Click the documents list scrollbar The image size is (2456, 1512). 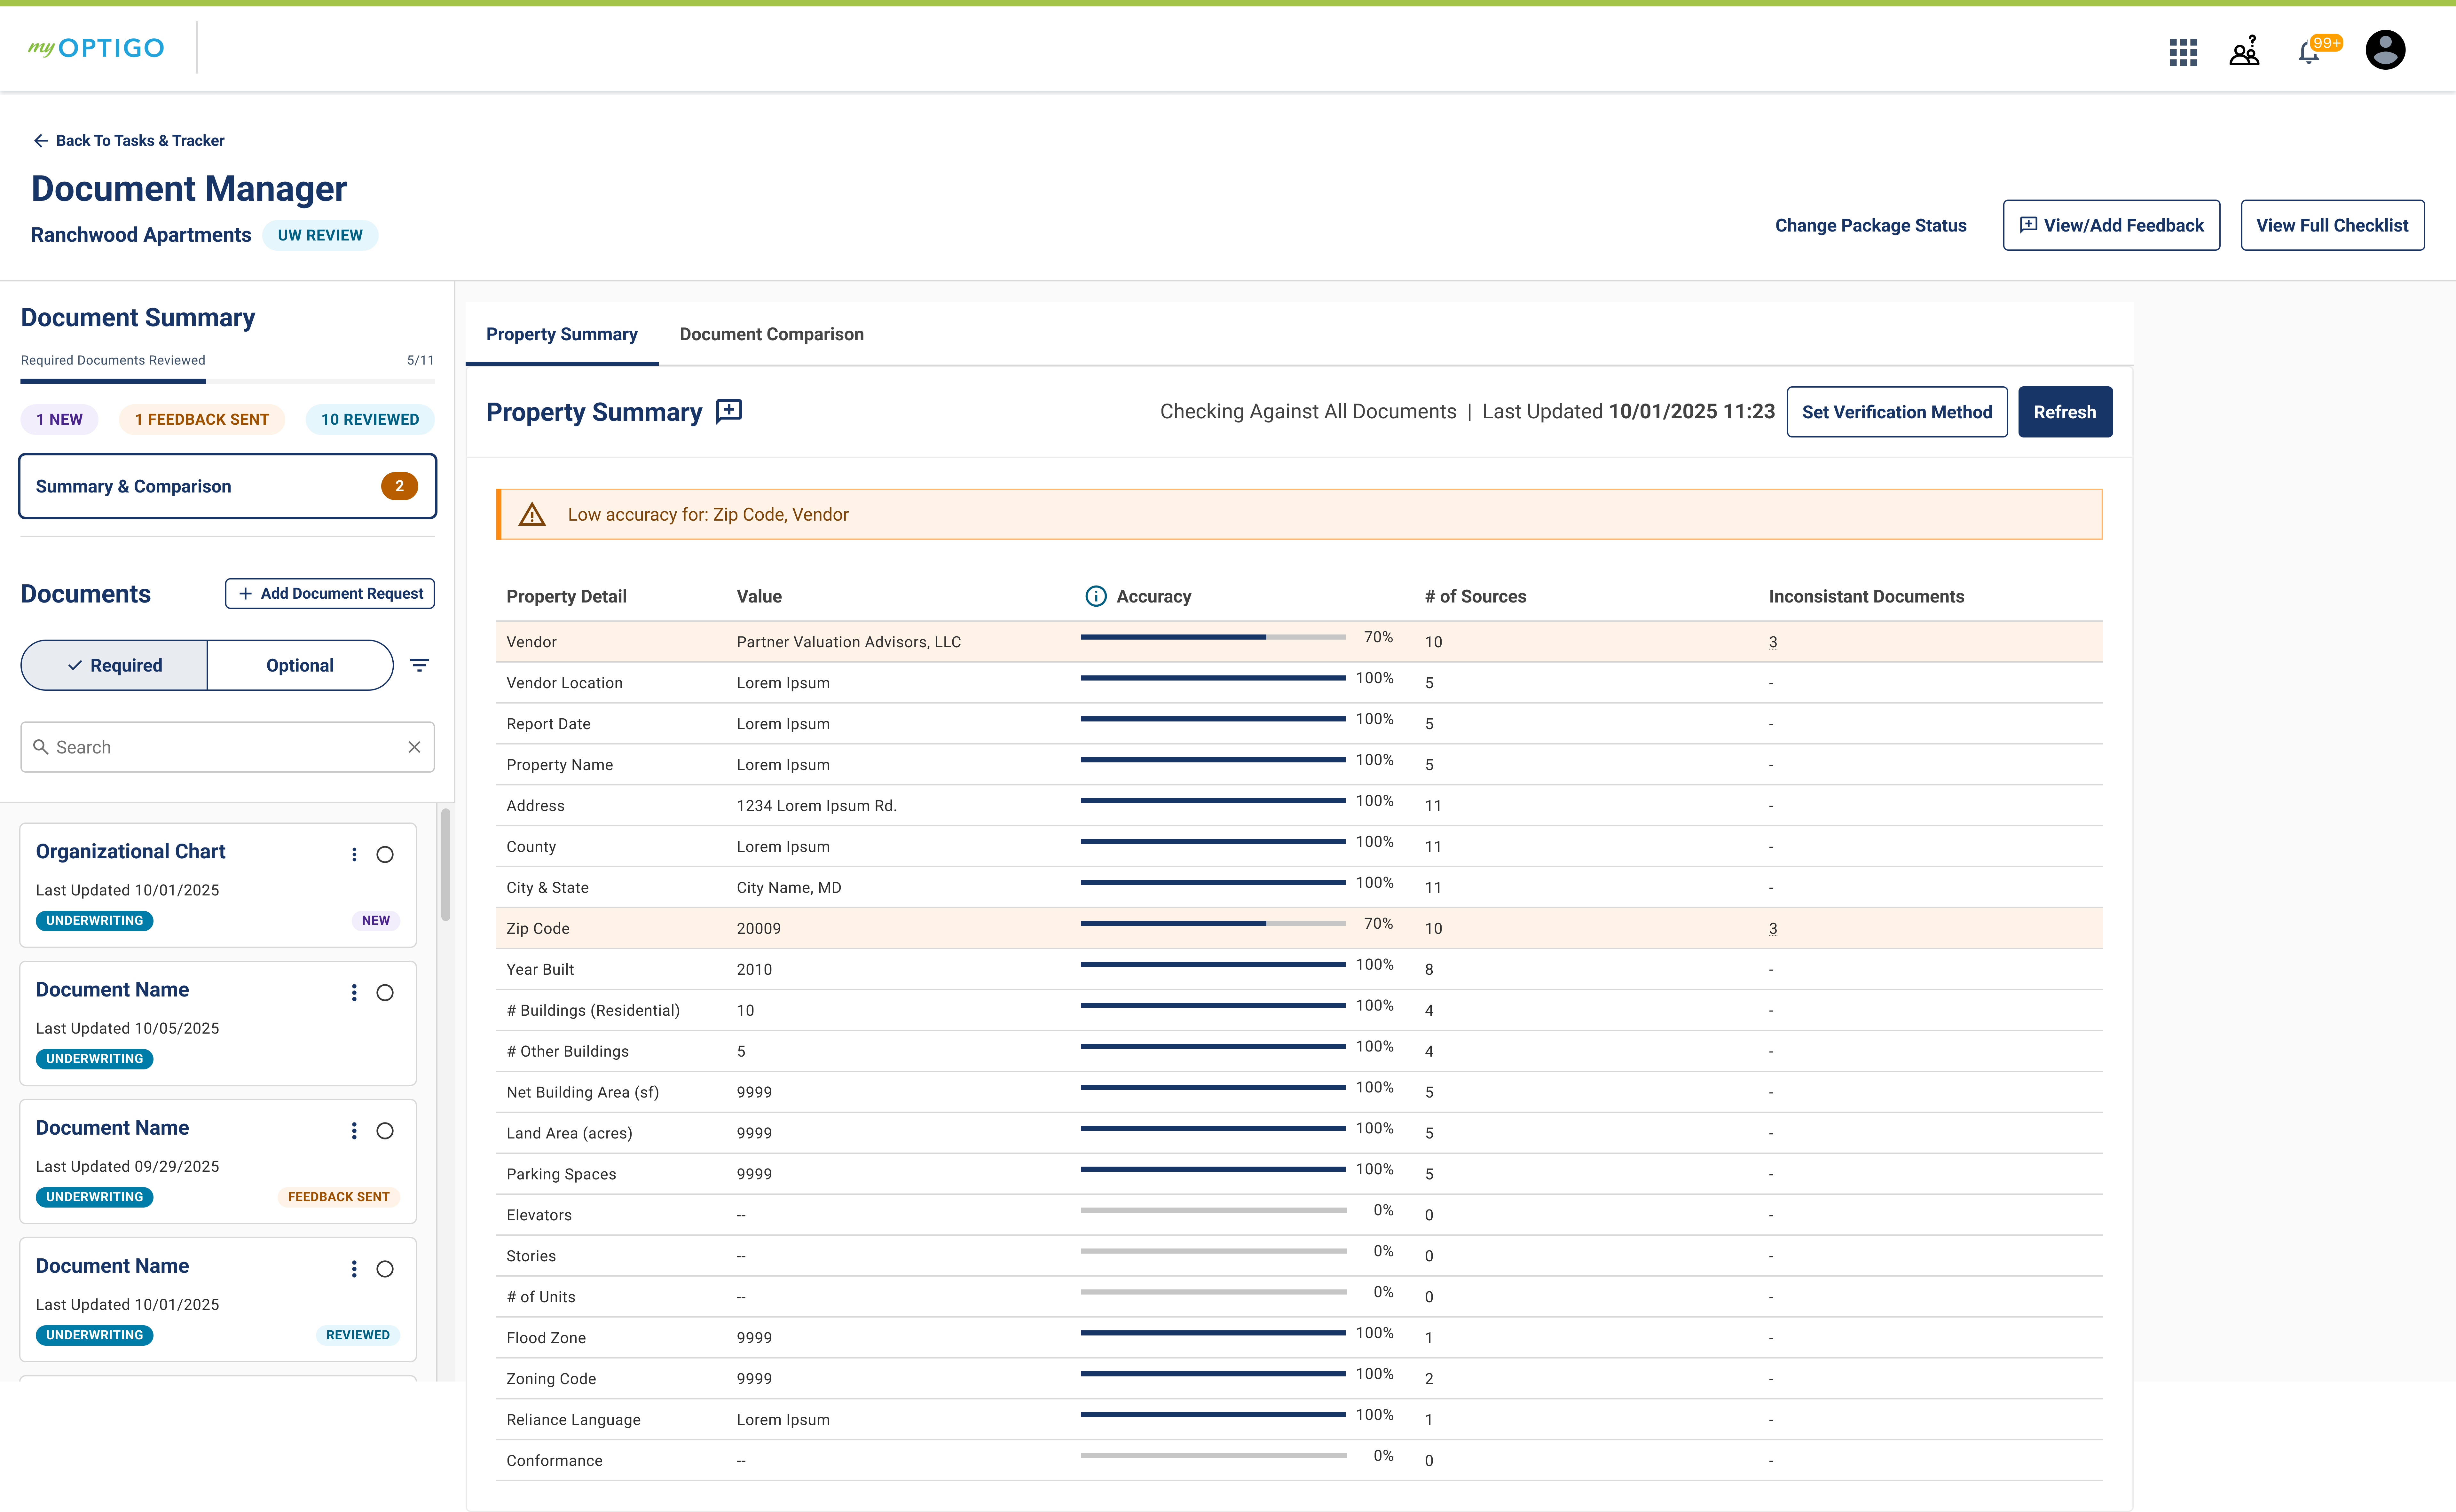pos(446,865)
